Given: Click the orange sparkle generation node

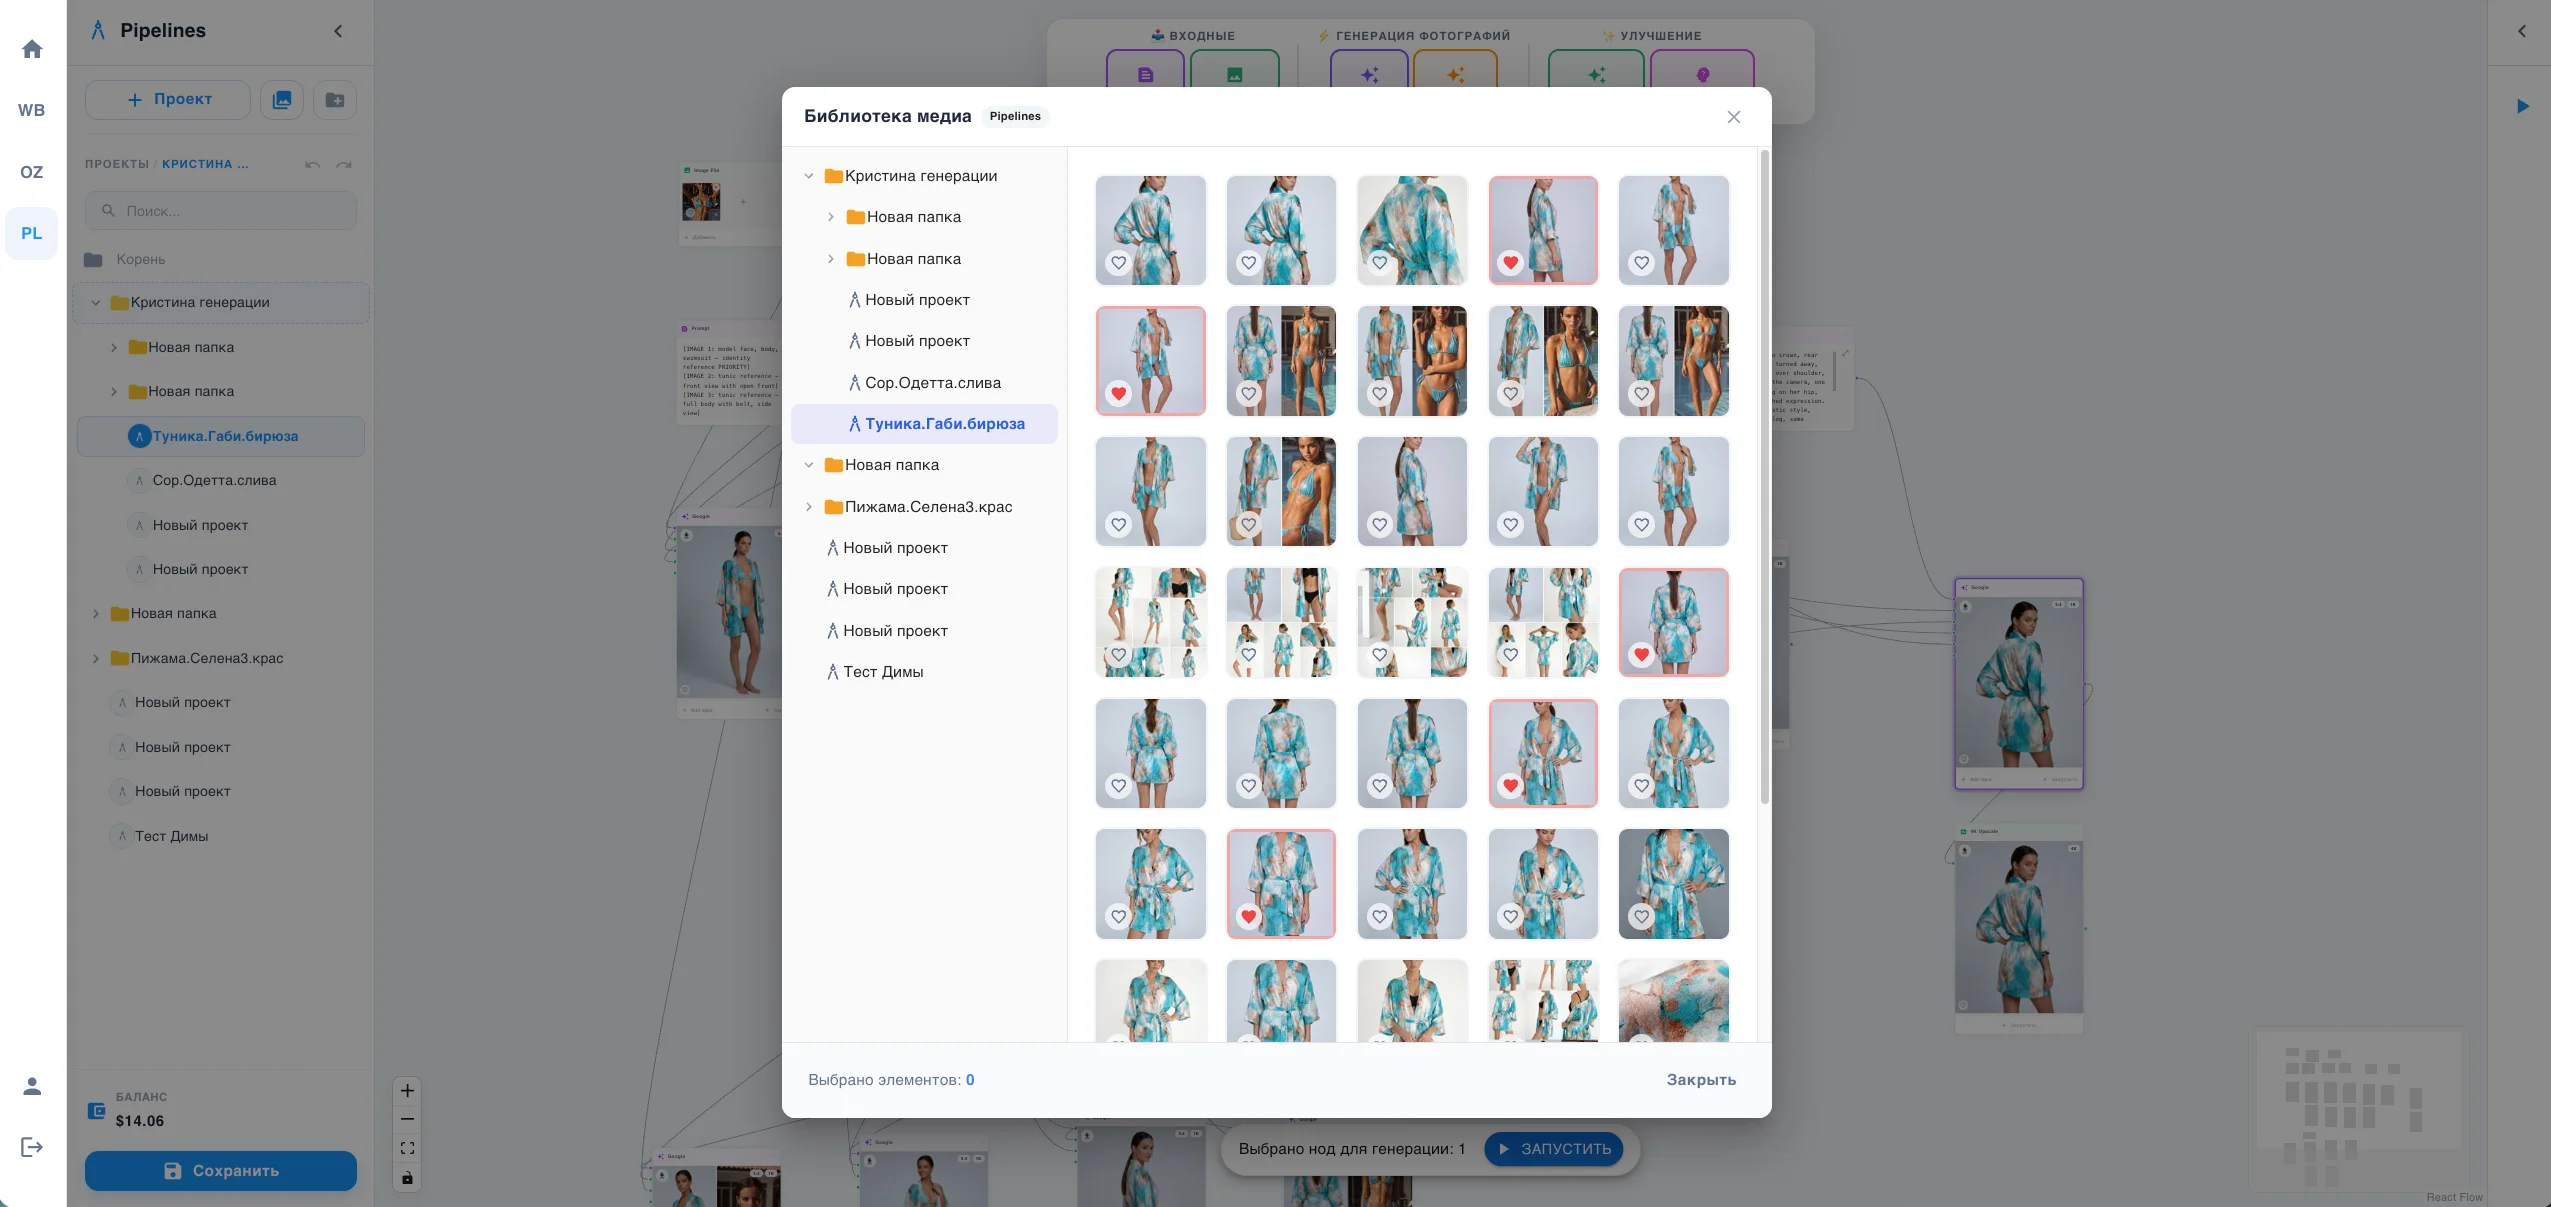Looking at the screenshot, I should coord(1456,74).
